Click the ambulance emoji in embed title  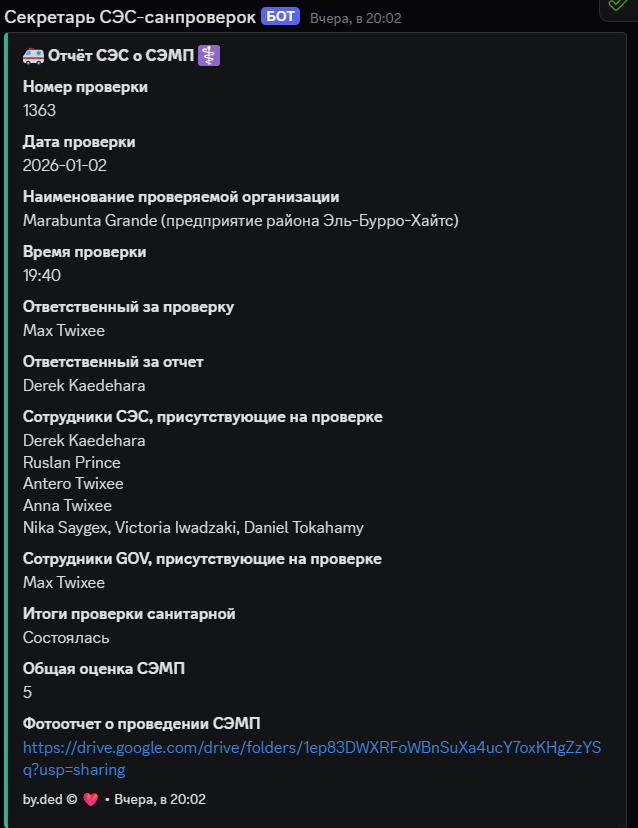coord(32,56)
